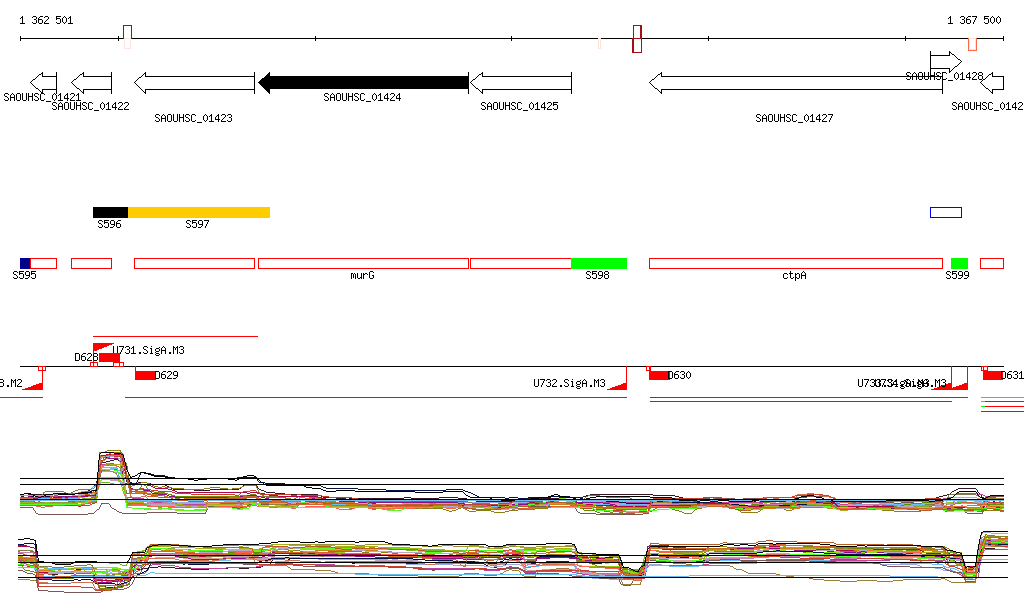Click the green S598 segment

[599, 264]
